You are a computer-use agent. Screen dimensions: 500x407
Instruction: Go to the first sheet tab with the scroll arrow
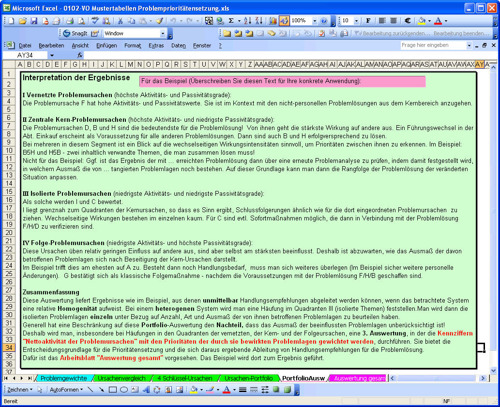pyautogui.click(x=6, y=378)
